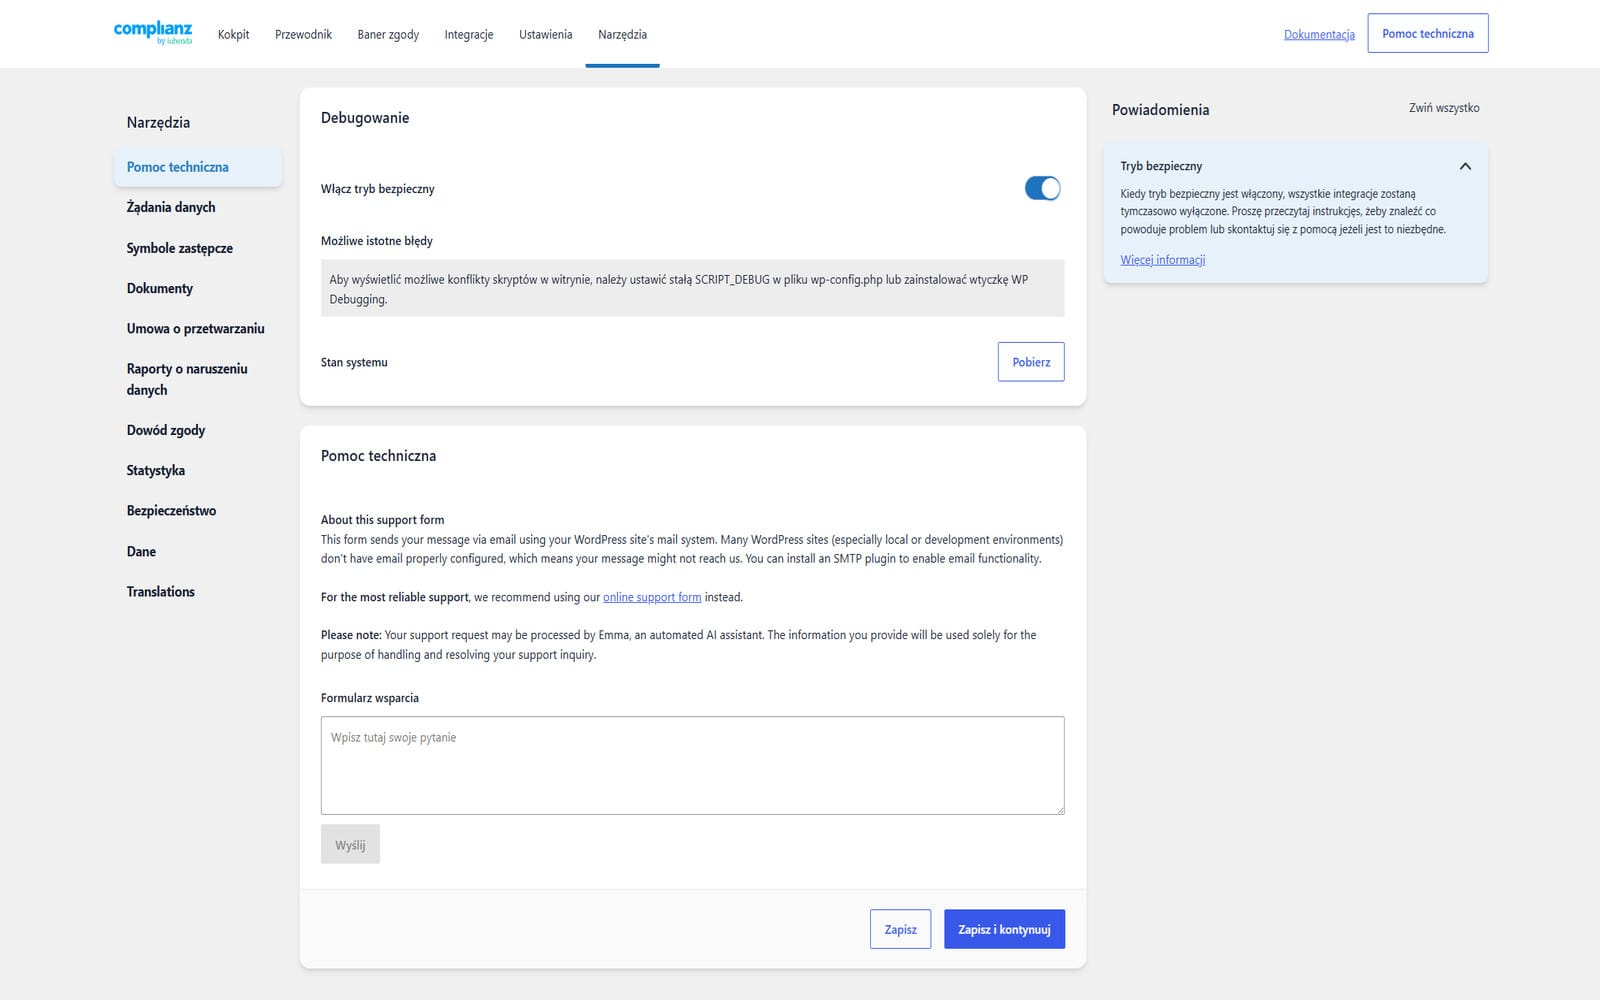Screen dimensions: 1600x1000
Task: Click the Pomoc techniczna header button
Action: (1427, 33)
